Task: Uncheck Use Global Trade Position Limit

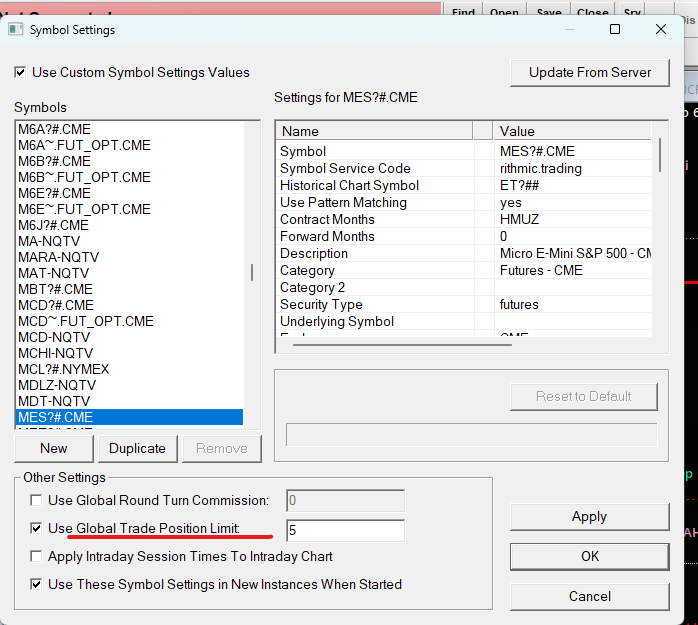Action: [37, 528]
